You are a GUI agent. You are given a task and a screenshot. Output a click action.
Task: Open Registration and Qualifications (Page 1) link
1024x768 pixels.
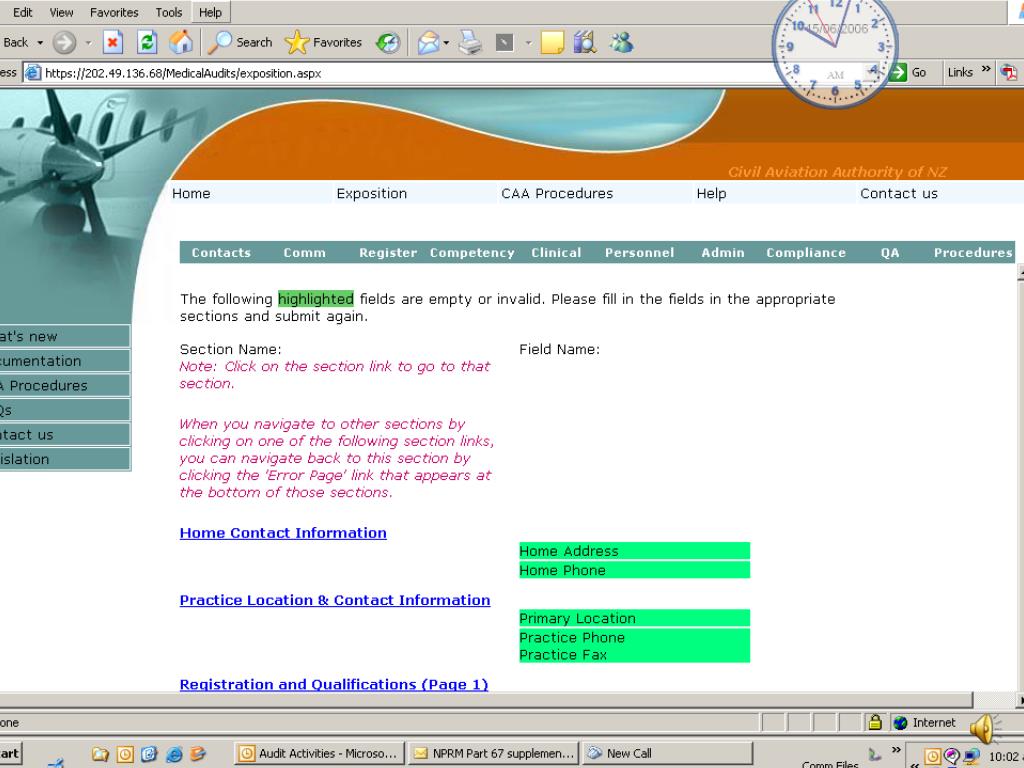pyautogui.click(x=334, y=684)
